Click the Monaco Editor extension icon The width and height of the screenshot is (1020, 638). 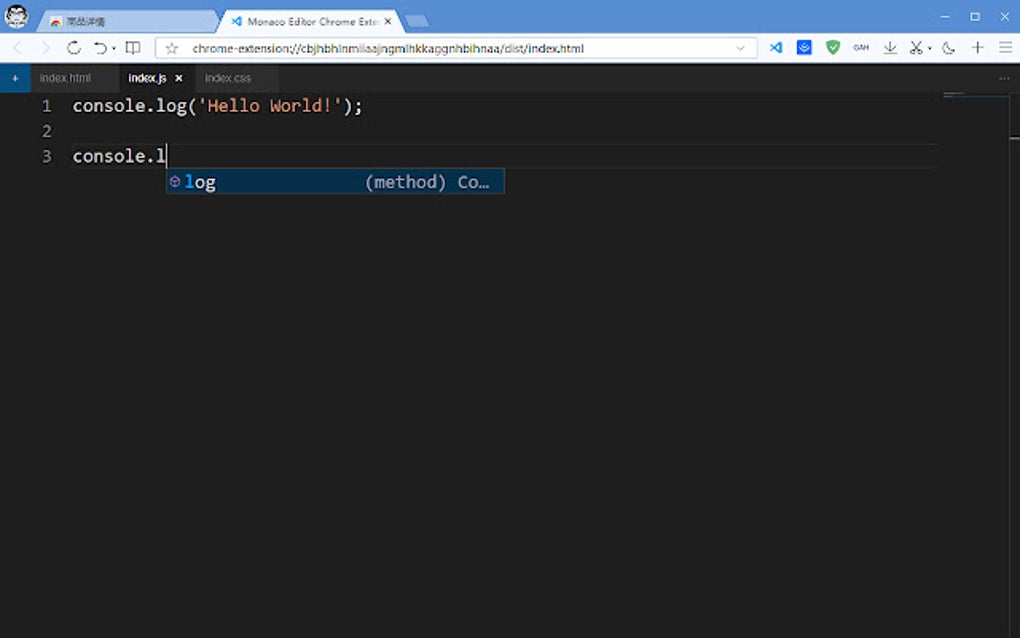coord(776,47)
